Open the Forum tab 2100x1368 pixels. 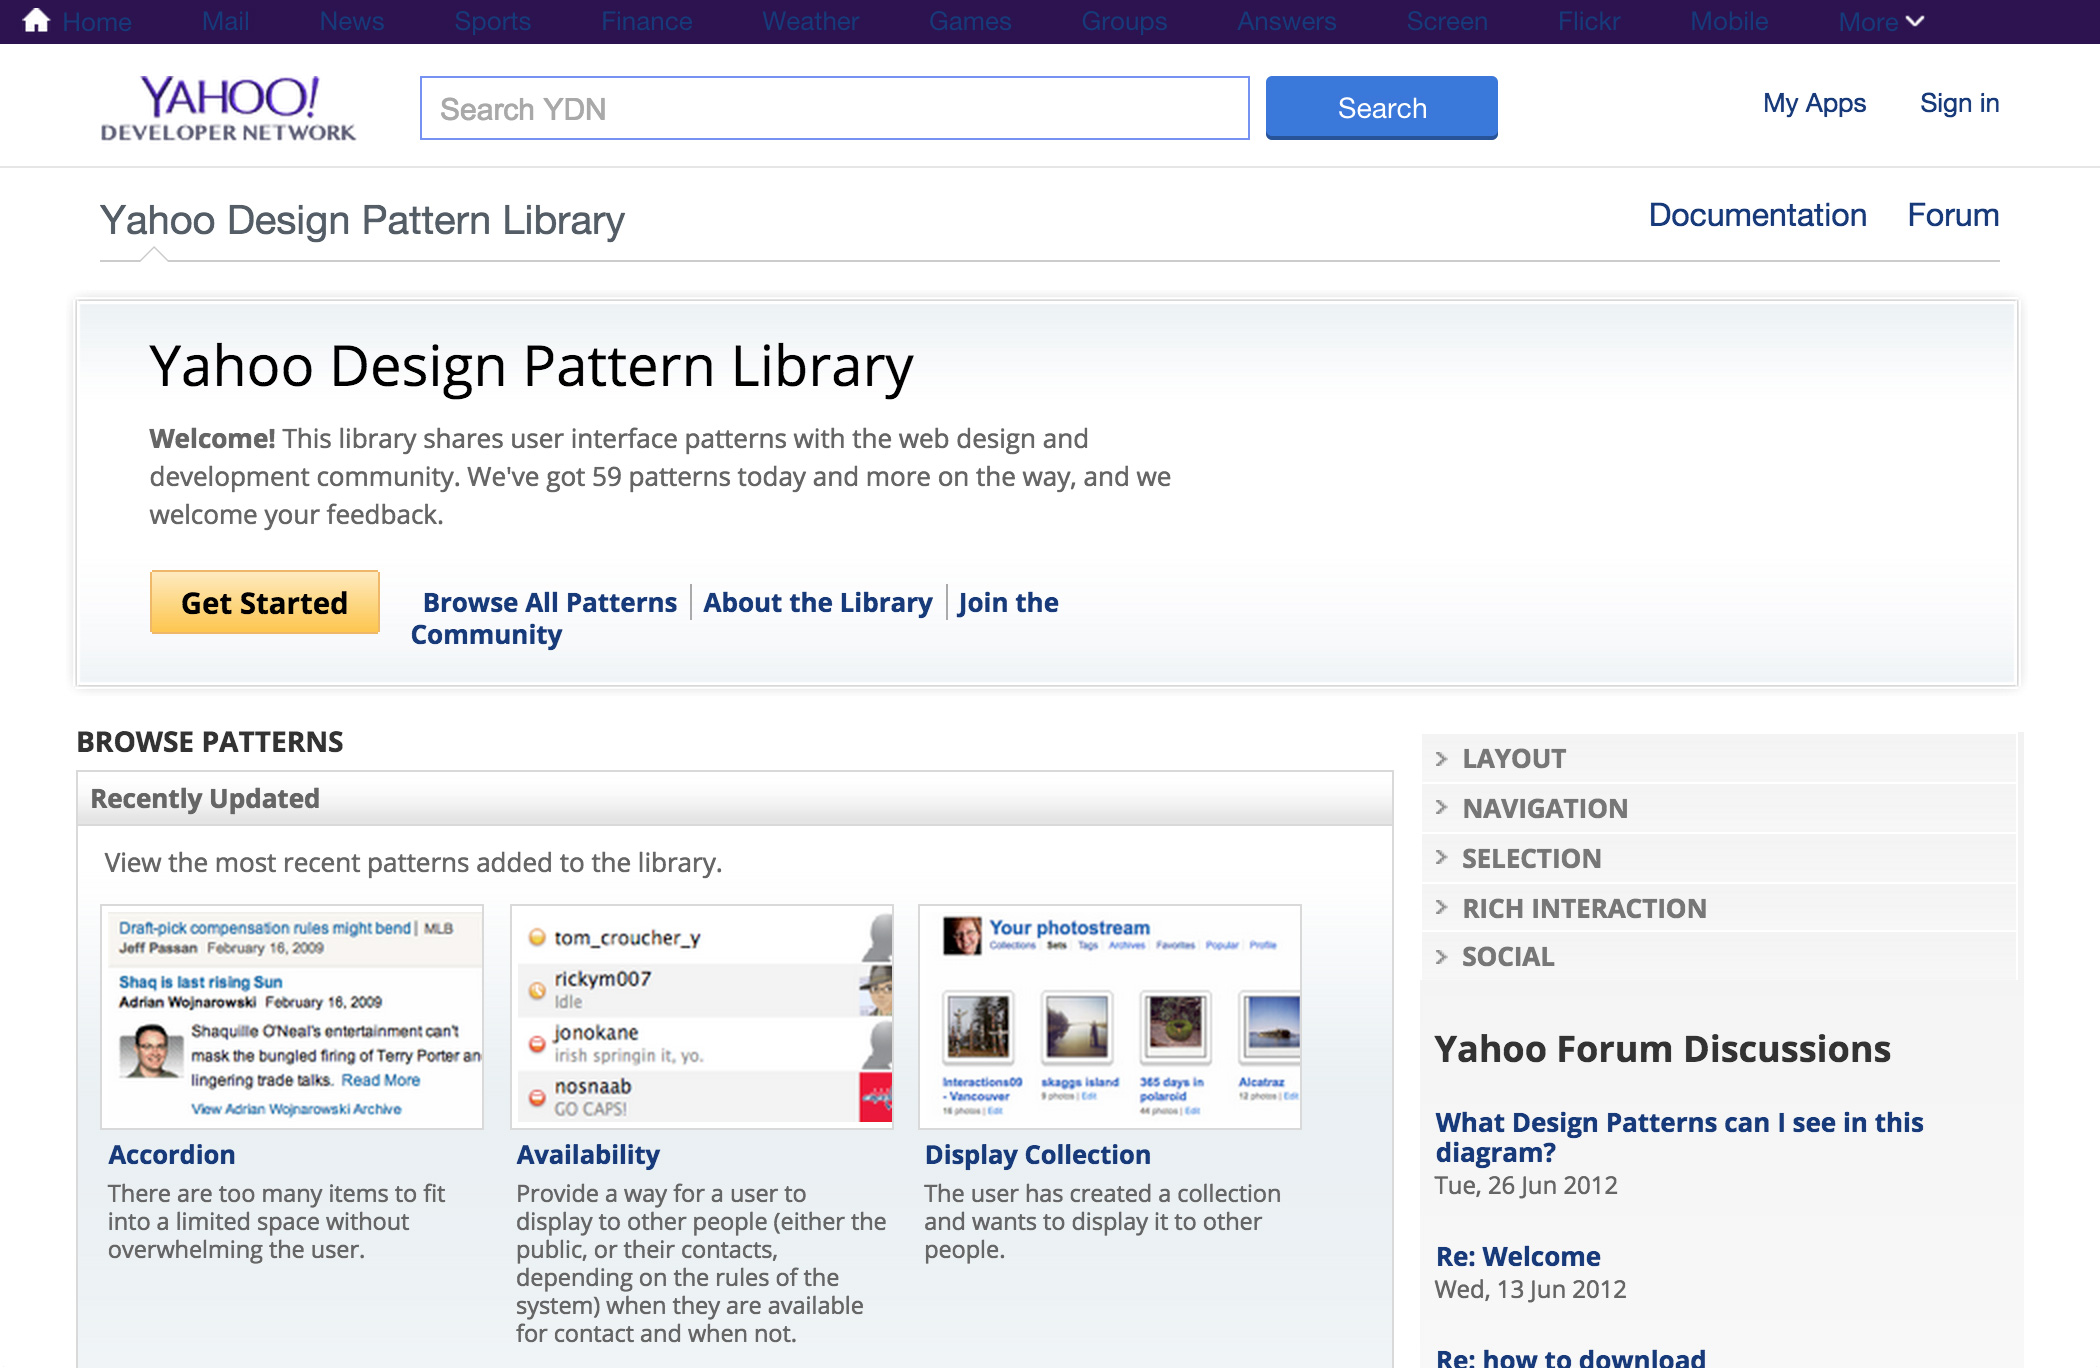(1952, 216)
